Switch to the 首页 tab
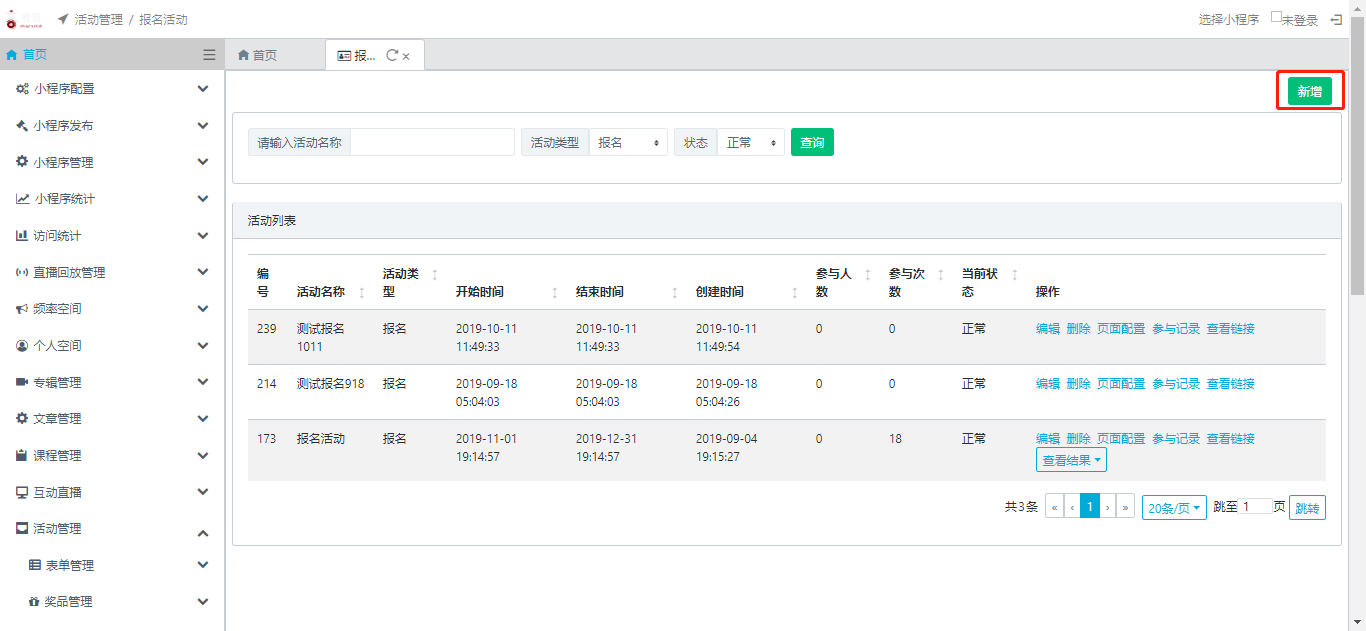 (x=258, y=56)
